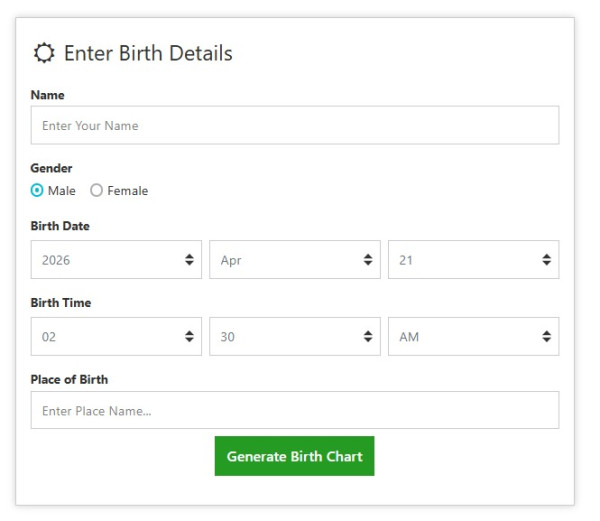Click the up-down arrows on the 2026 year field
Viewport: 600px width, 521px height.
coord(189,260)
